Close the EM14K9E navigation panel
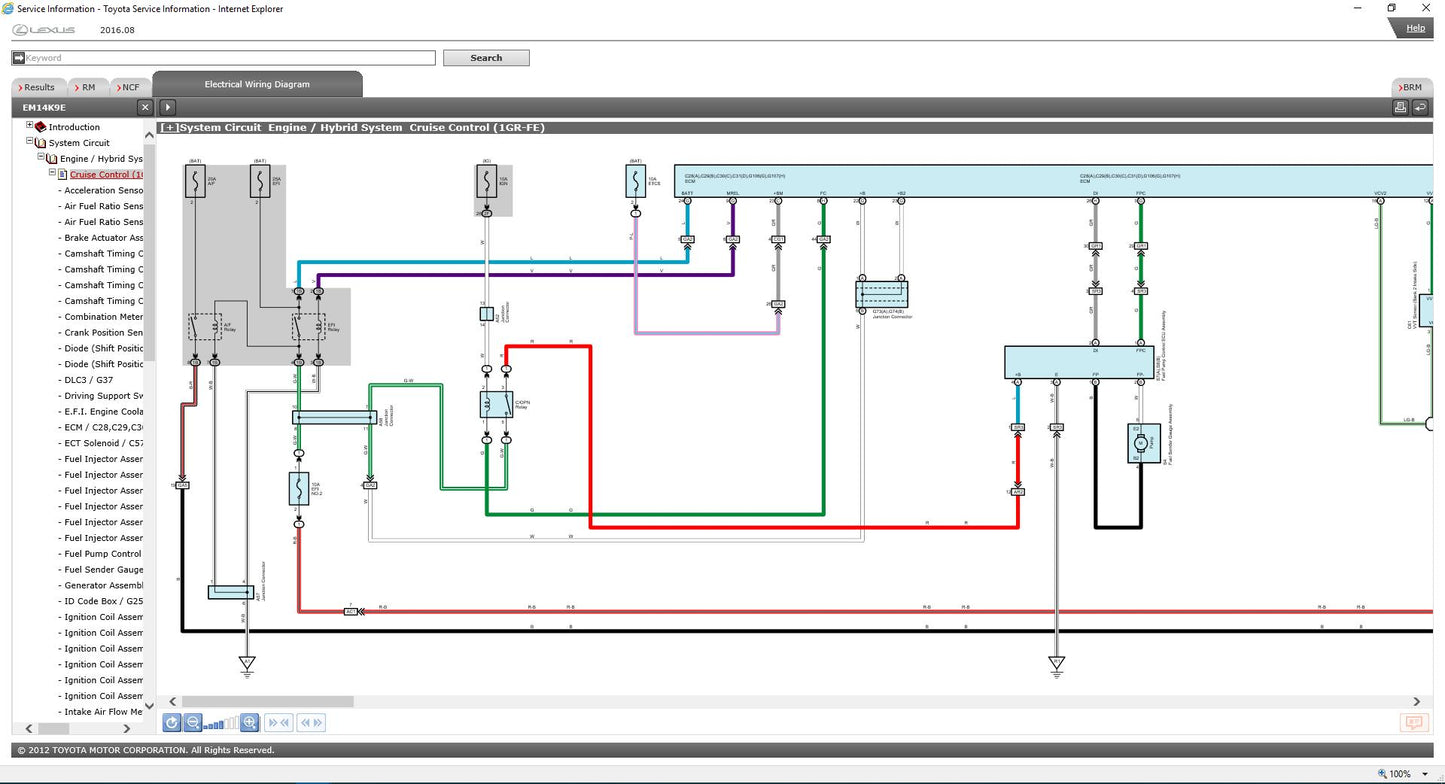 145,107
